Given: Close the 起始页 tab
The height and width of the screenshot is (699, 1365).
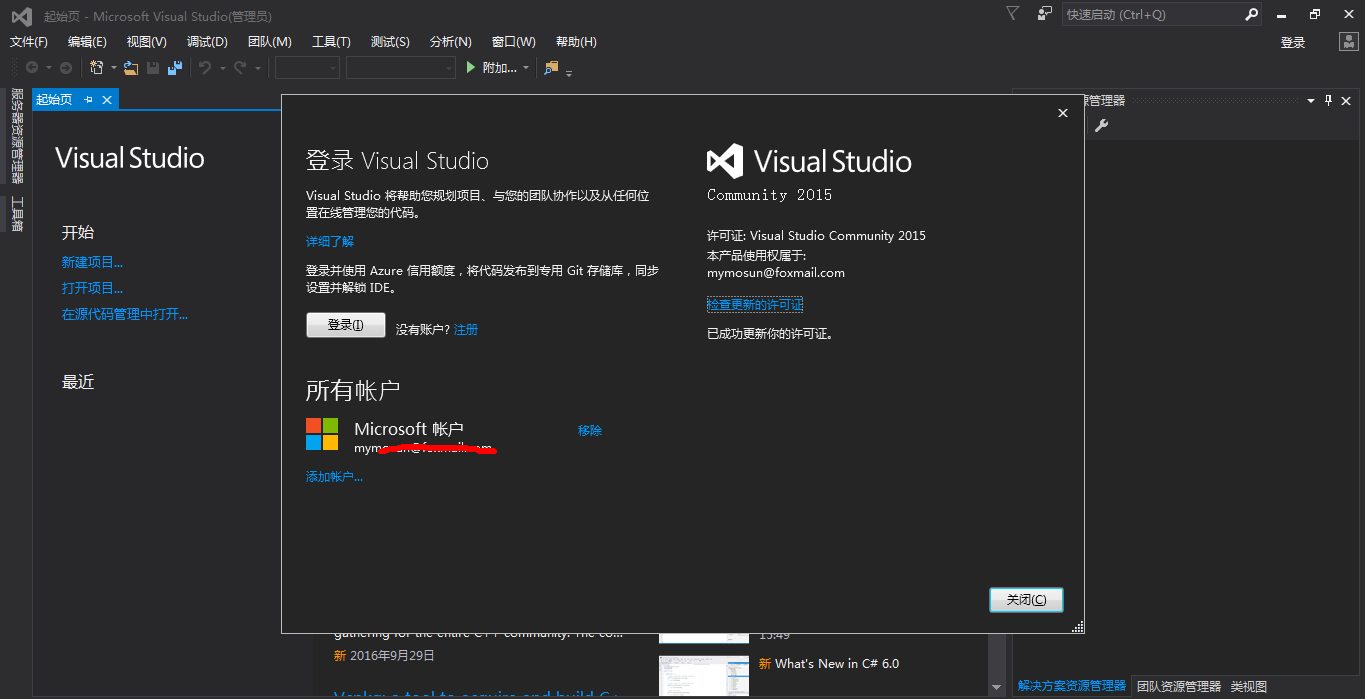Looking at the screenshot, I should point(107,99).
